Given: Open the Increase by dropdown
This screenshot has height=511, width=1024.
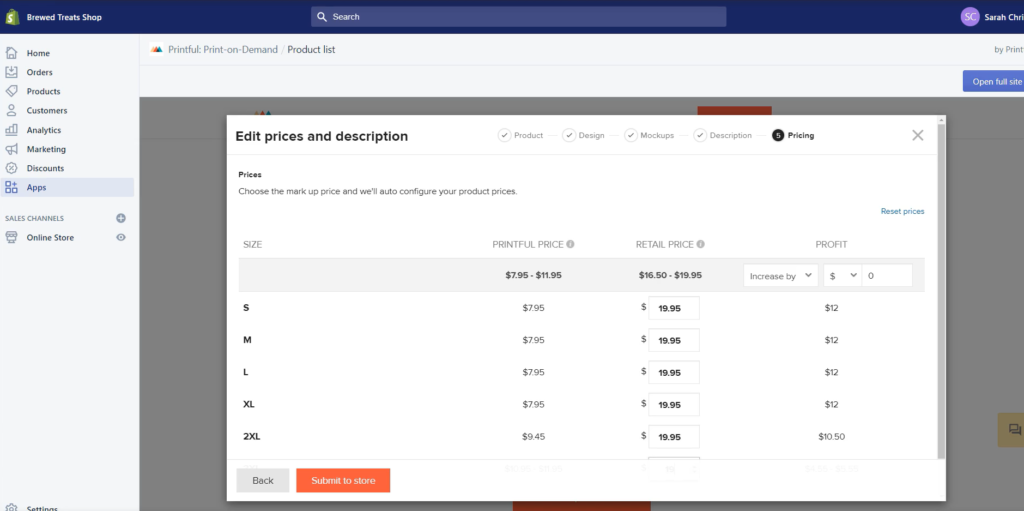Looking at the screenshot, I should (780, 276).
